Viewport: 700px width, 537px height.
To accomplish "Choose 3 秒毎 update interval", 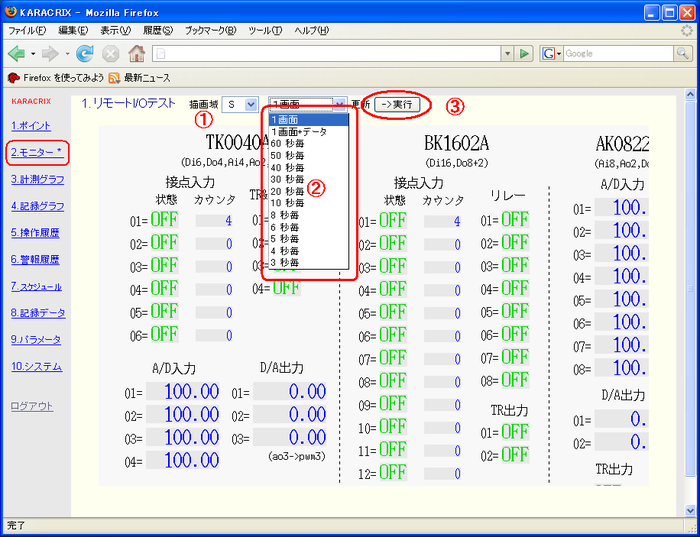I will 308,263.
